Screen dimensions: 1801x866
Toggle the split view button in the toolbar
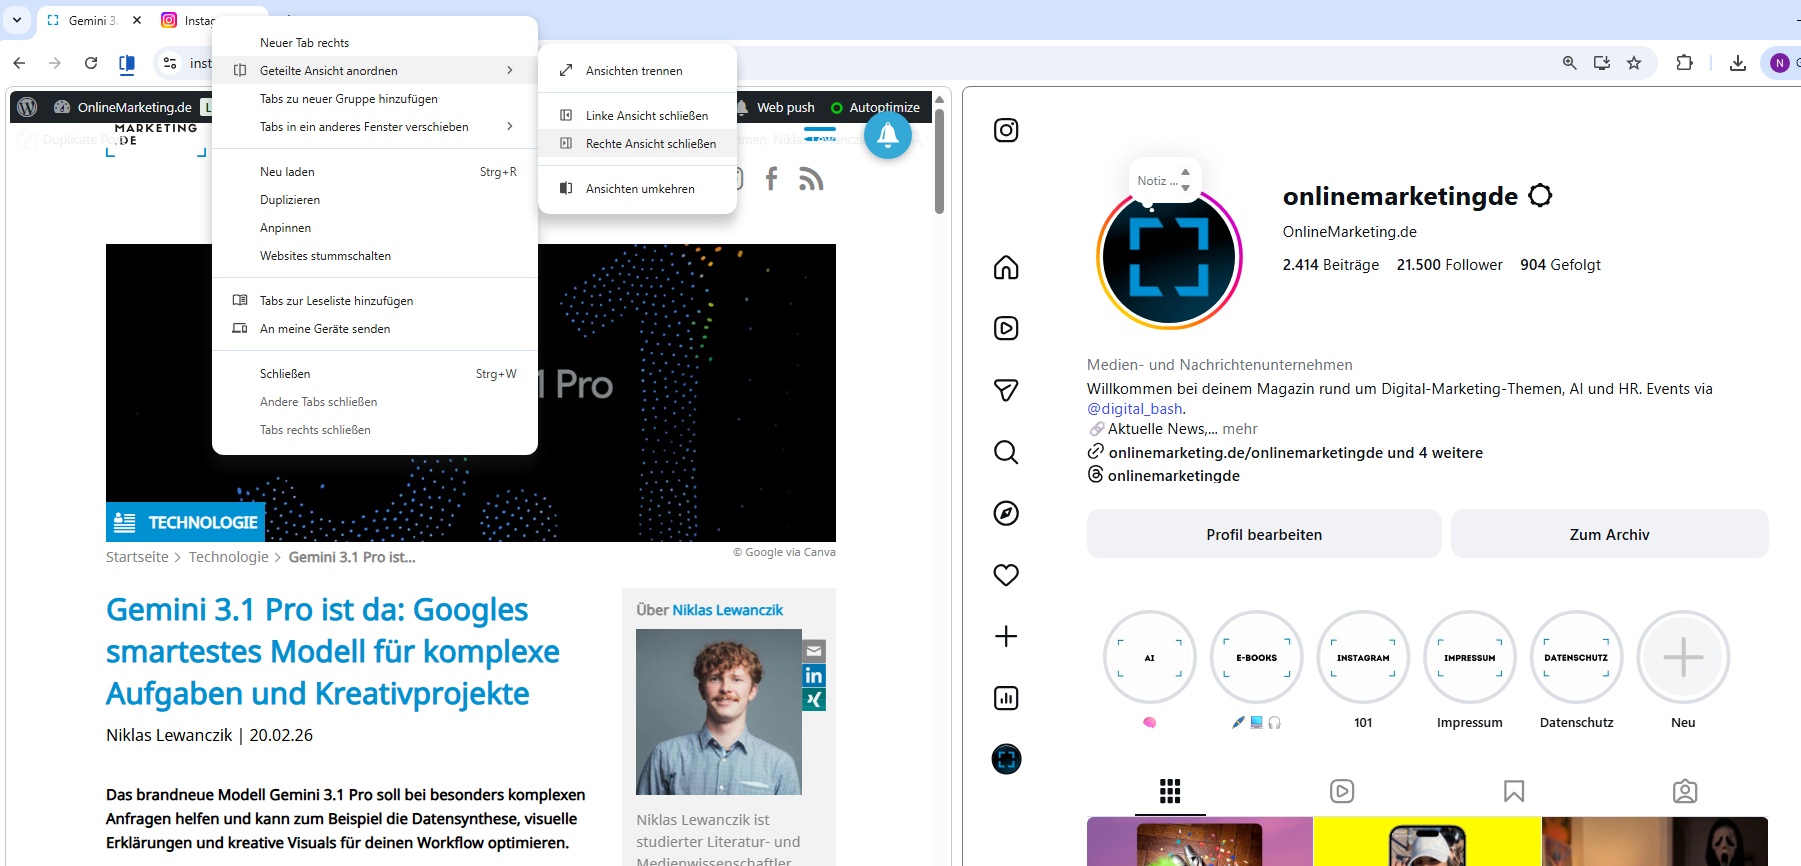coord(127,64)
